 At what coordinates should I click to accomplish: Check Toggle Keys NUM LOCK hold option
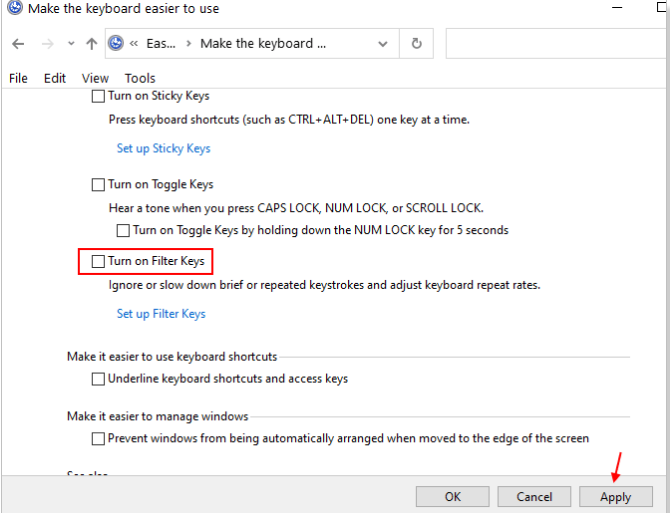[123, 230]
